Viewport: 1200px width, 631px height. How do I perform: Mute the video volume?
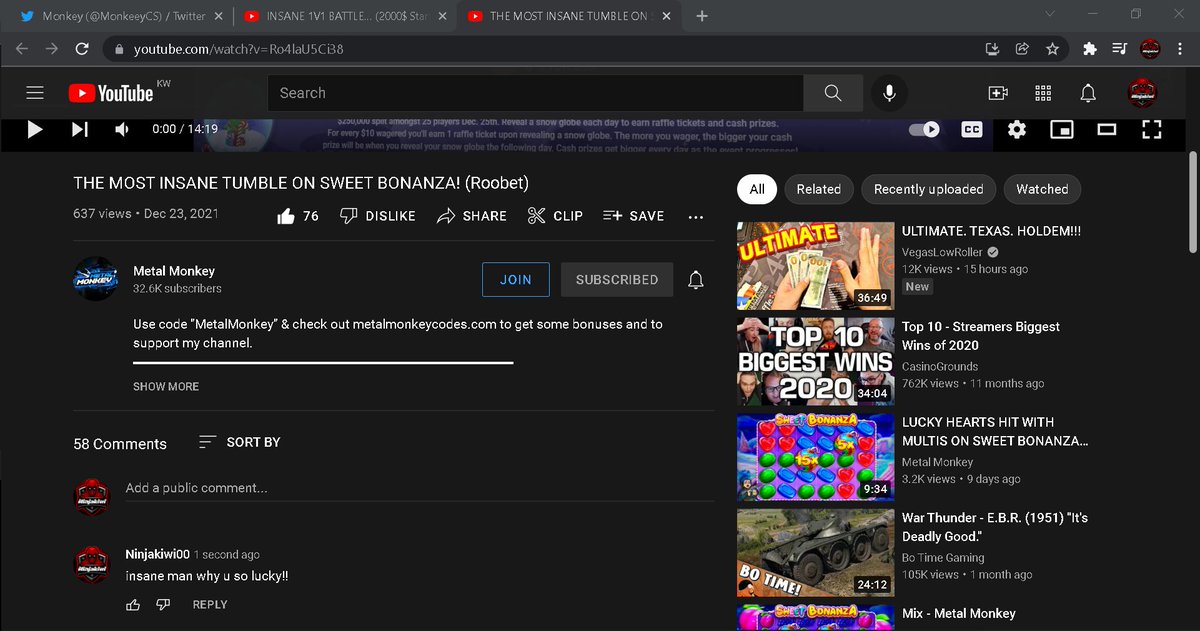coord(122,129)
